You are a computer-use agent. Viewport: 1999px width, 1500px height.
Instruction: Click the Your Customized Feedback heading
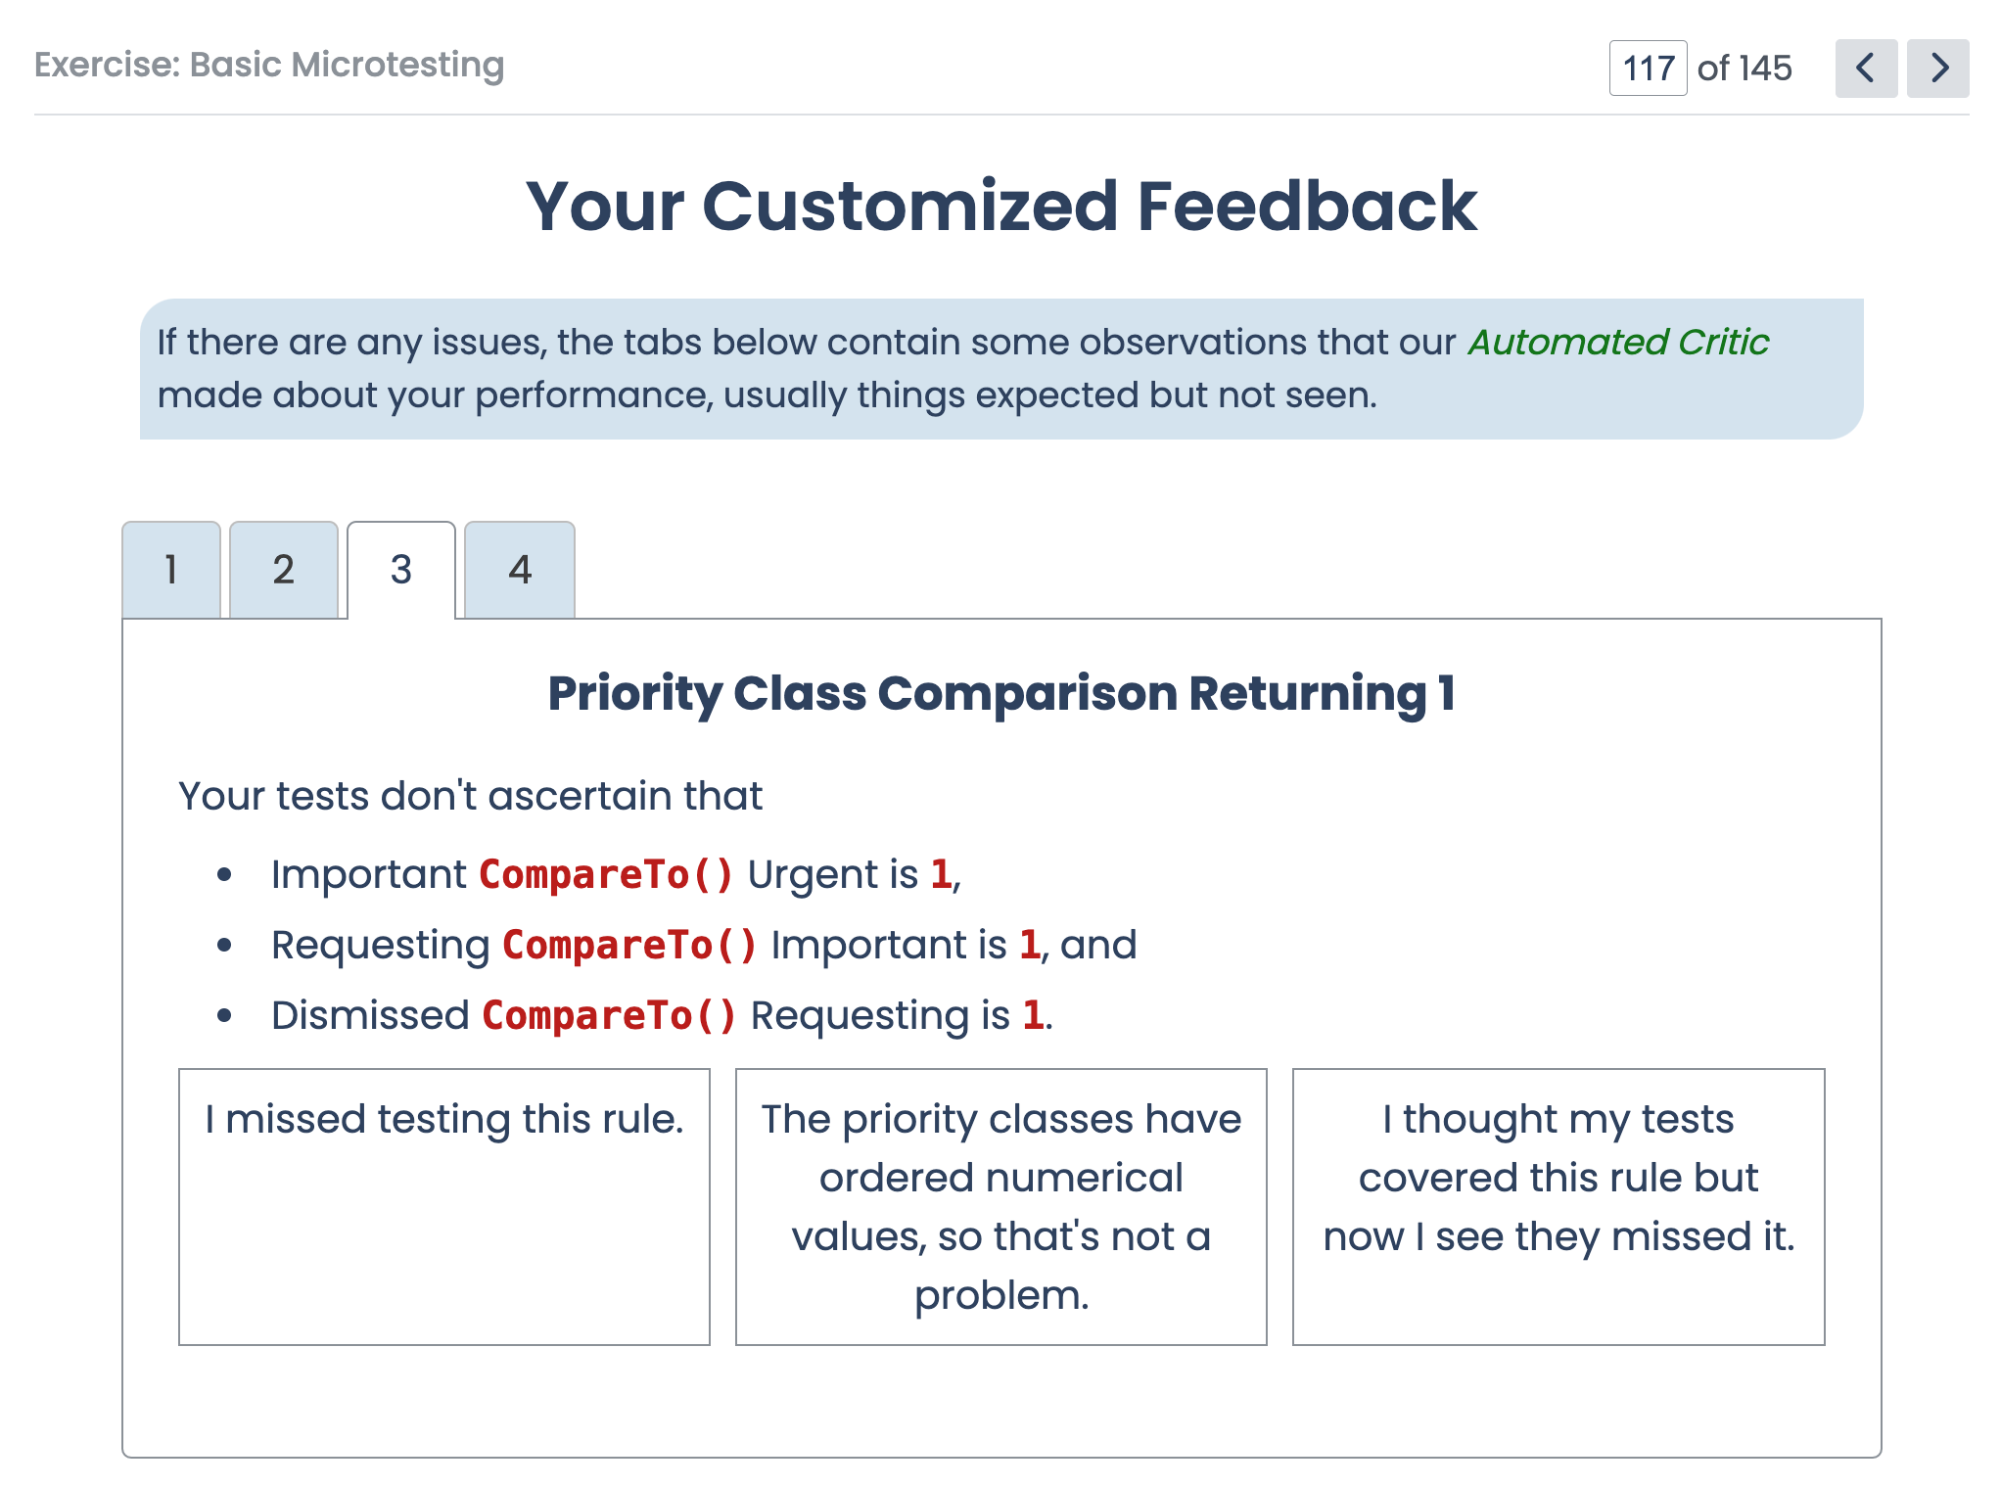(x=1001, y=206)
